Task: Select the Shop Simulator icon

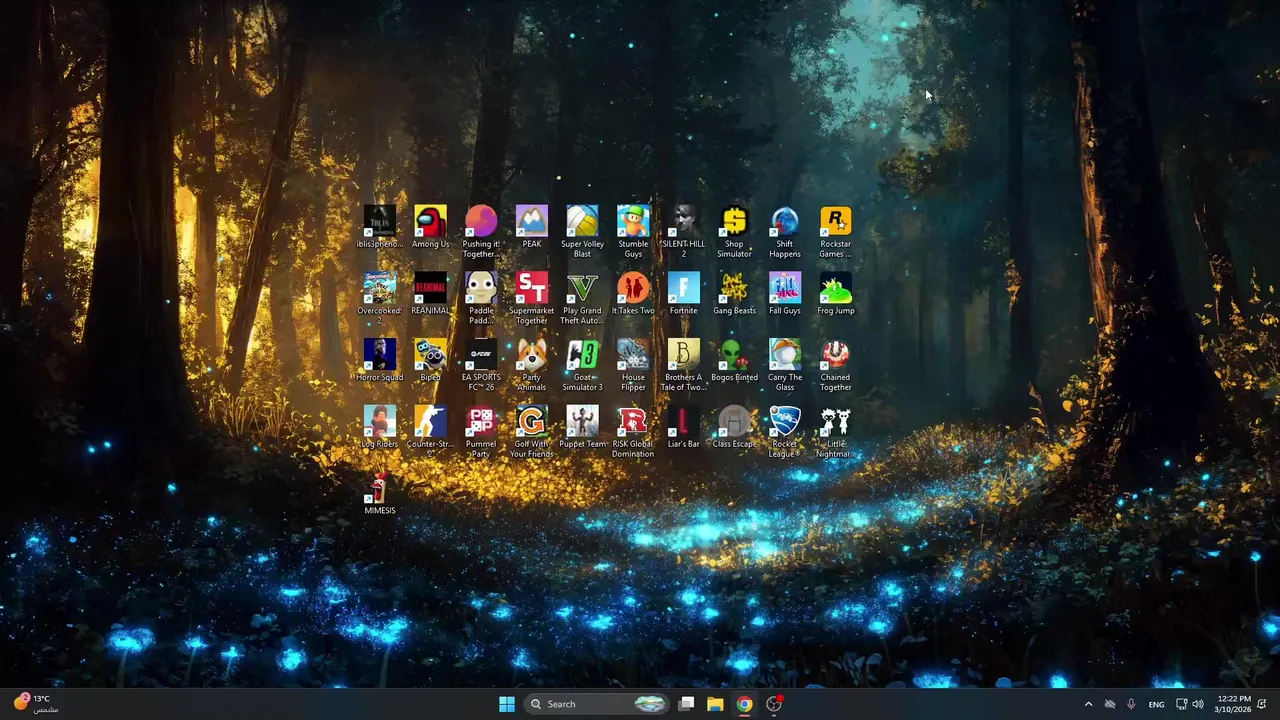Action: (x=734, y=232)
